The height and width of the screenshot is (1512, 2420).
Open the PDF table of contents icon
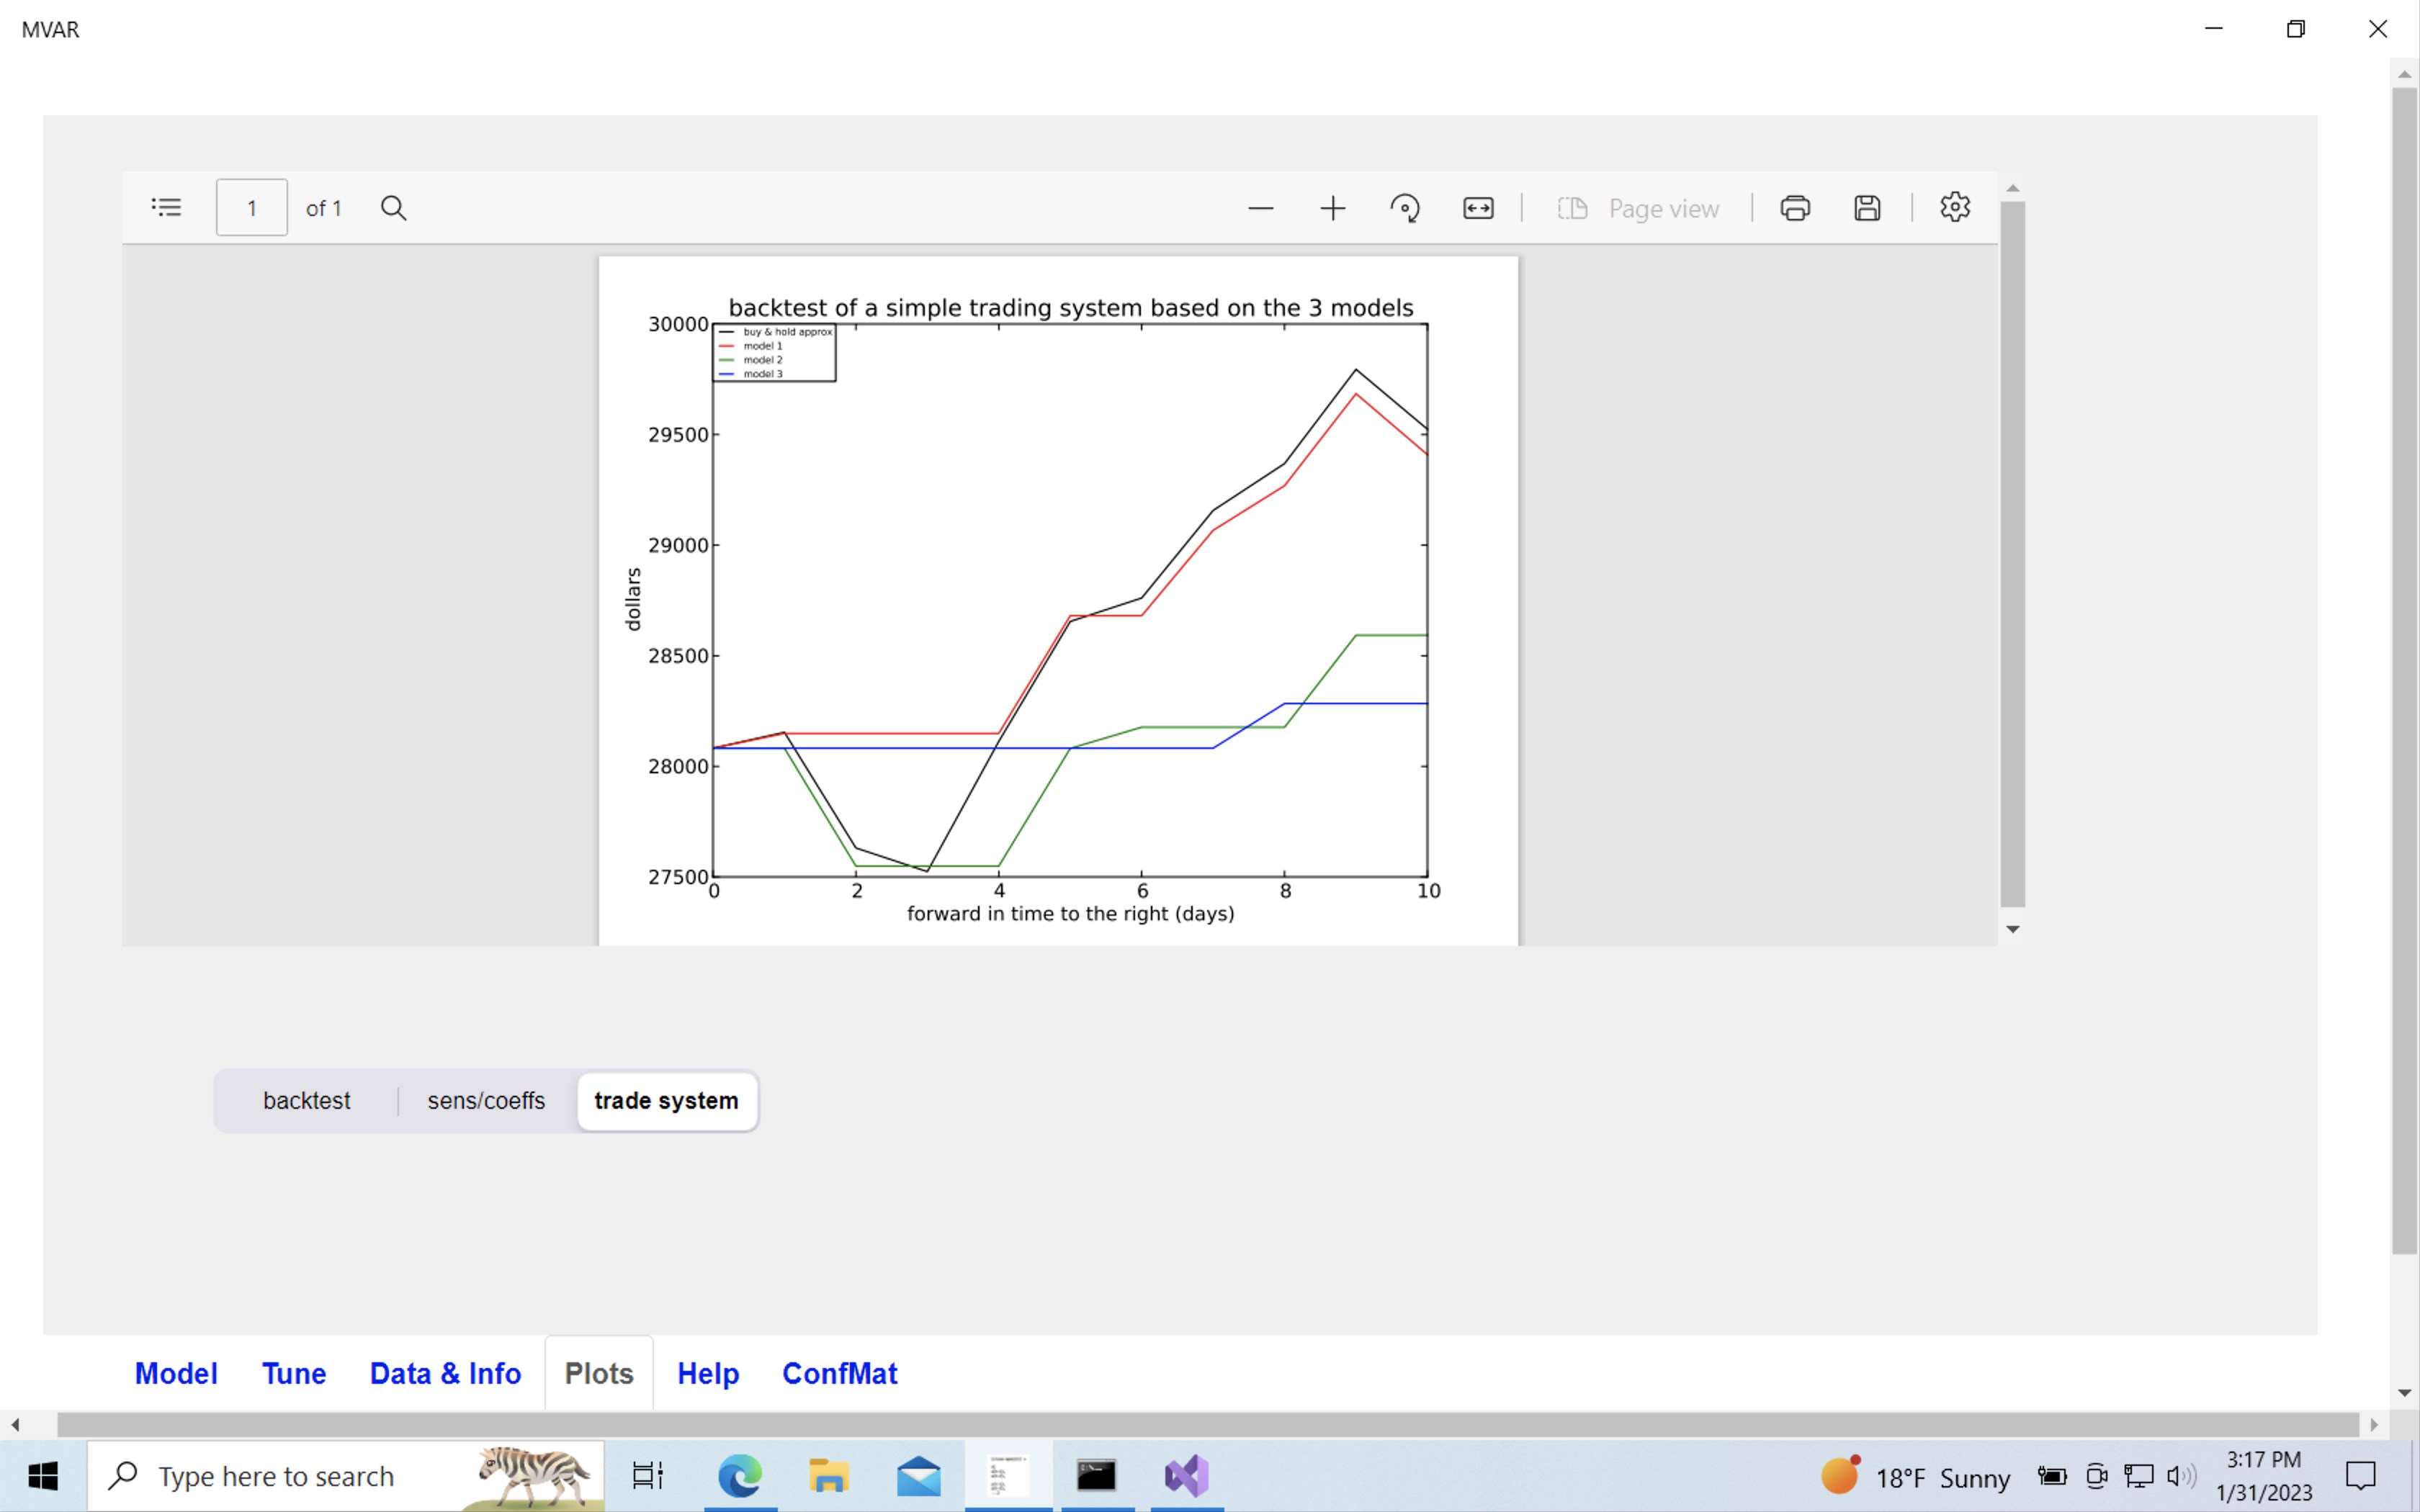(x=166, y=208)
